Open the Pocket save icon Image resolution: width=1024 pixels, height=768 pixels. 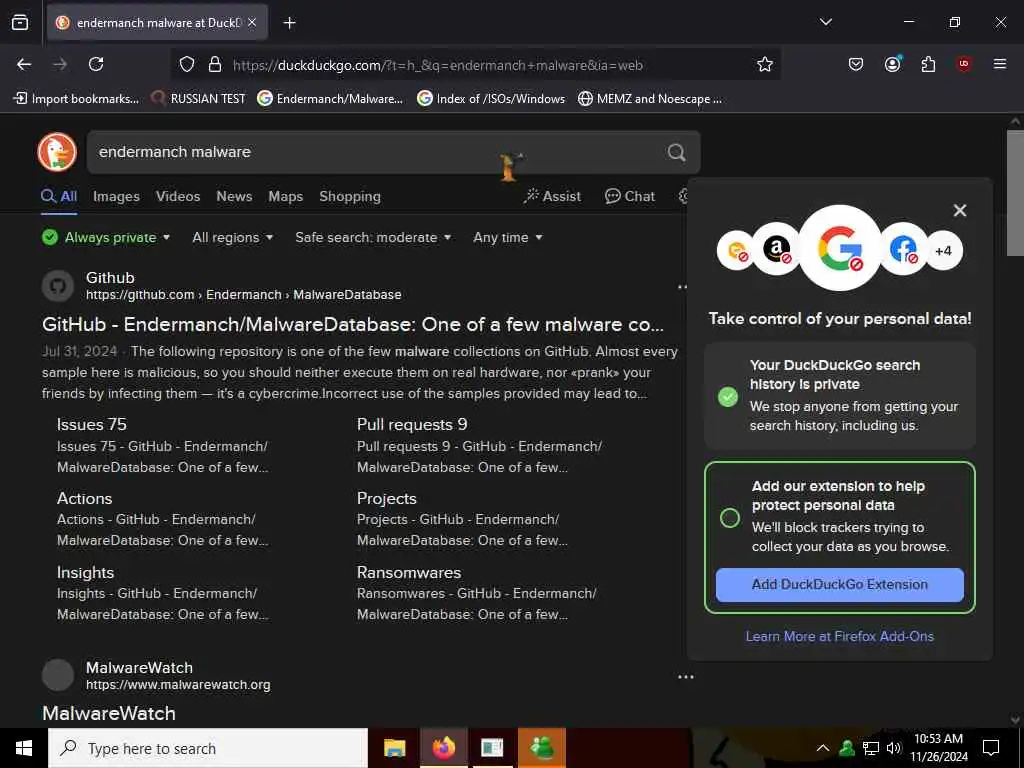point(856,64)
